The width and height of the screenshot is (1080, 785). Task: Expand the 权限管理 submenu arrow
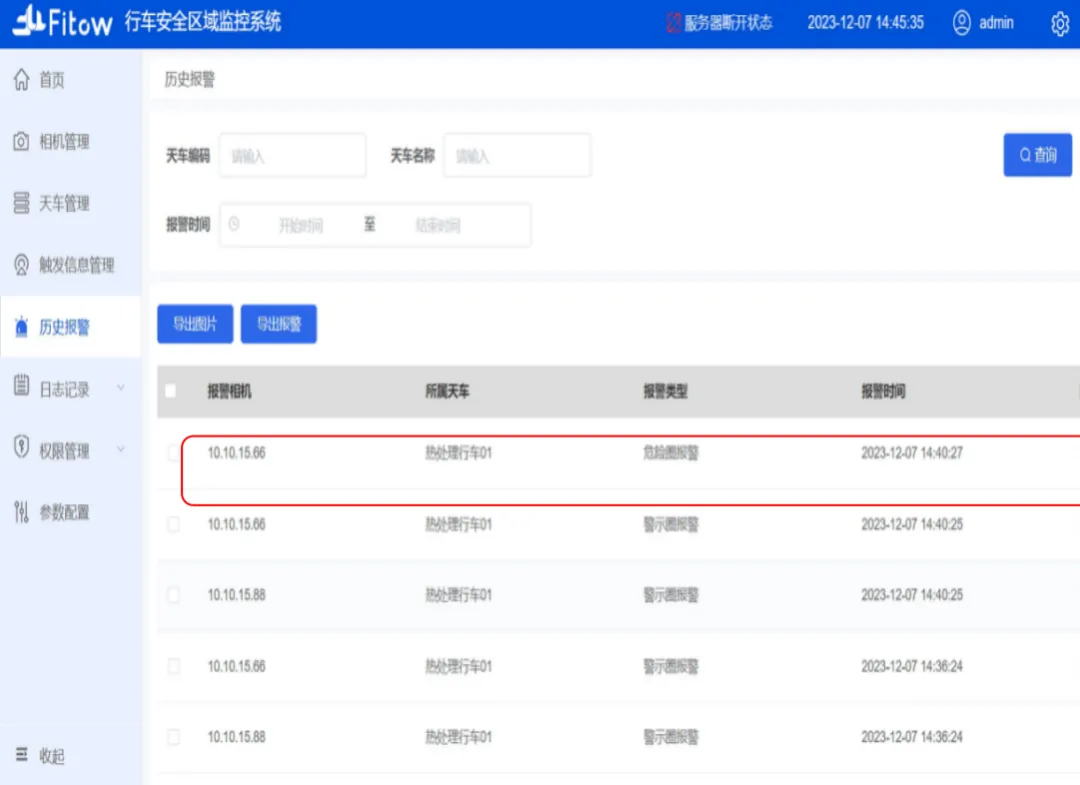point(121,450)
